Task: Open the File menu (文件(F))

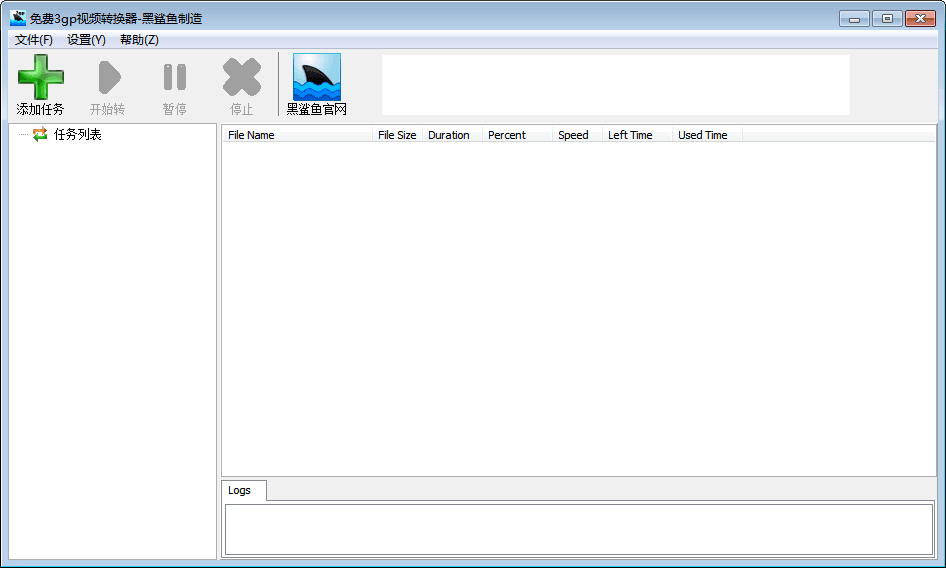Action: [x=34, y=40]
